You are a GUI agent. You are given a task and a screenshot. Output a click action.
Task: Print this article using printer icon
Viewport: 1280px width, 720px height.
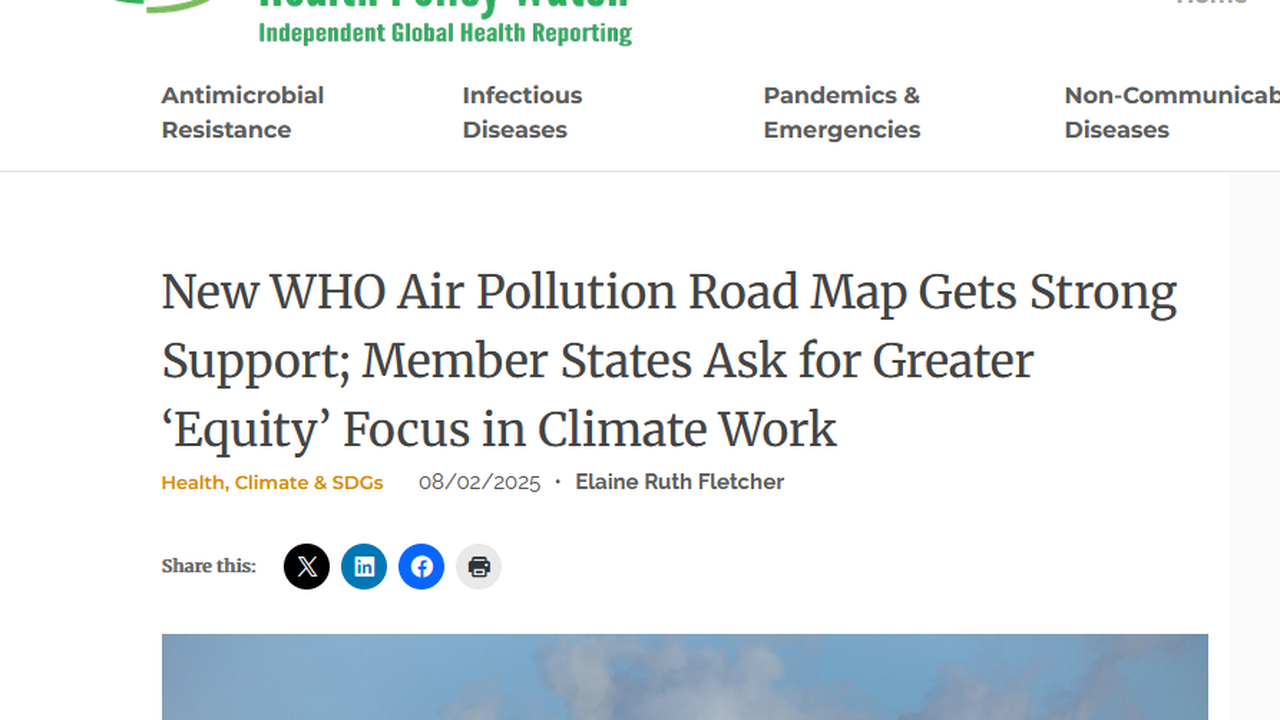coord(479,567)
